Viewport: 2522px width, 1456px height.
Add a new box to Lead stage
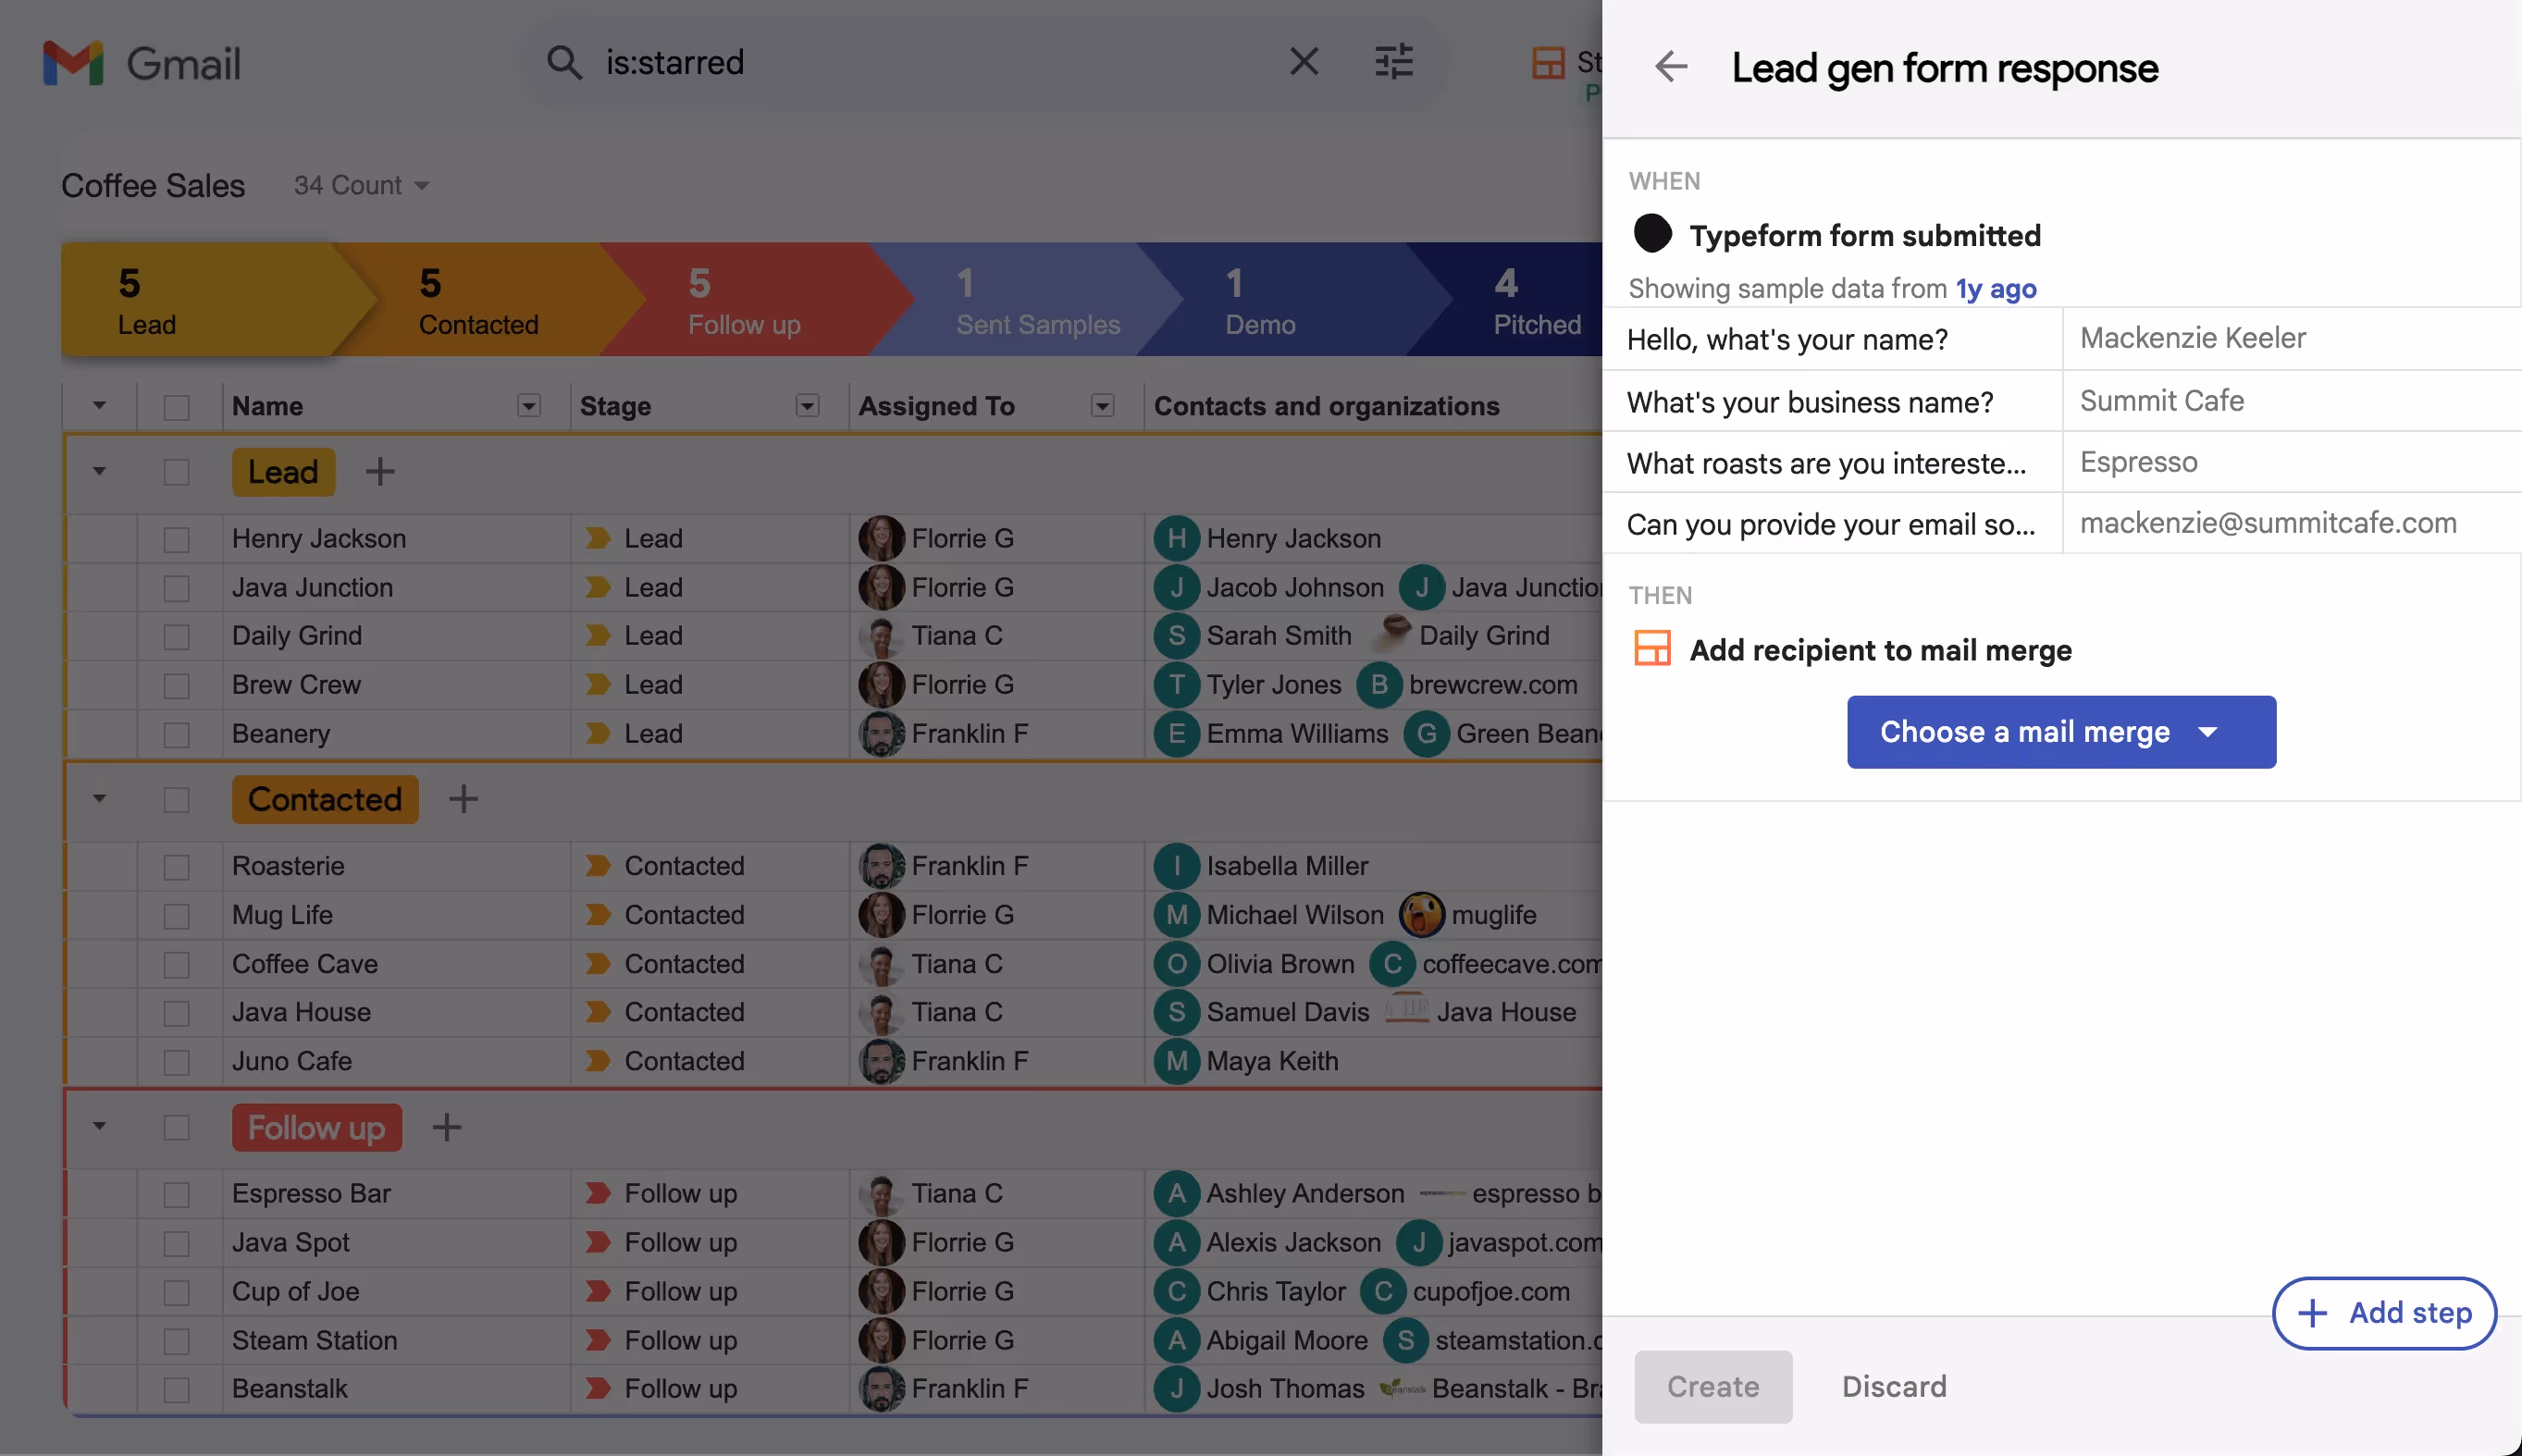tap(380, 471)
